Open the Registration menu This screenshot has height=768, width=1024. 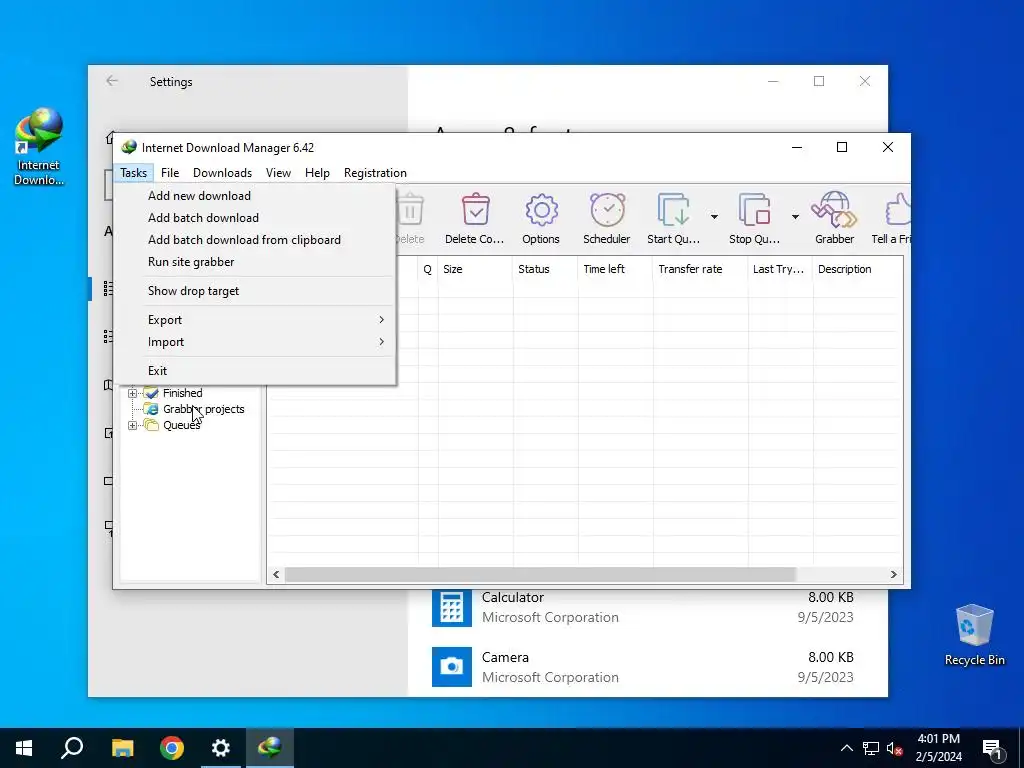point(375,173)
